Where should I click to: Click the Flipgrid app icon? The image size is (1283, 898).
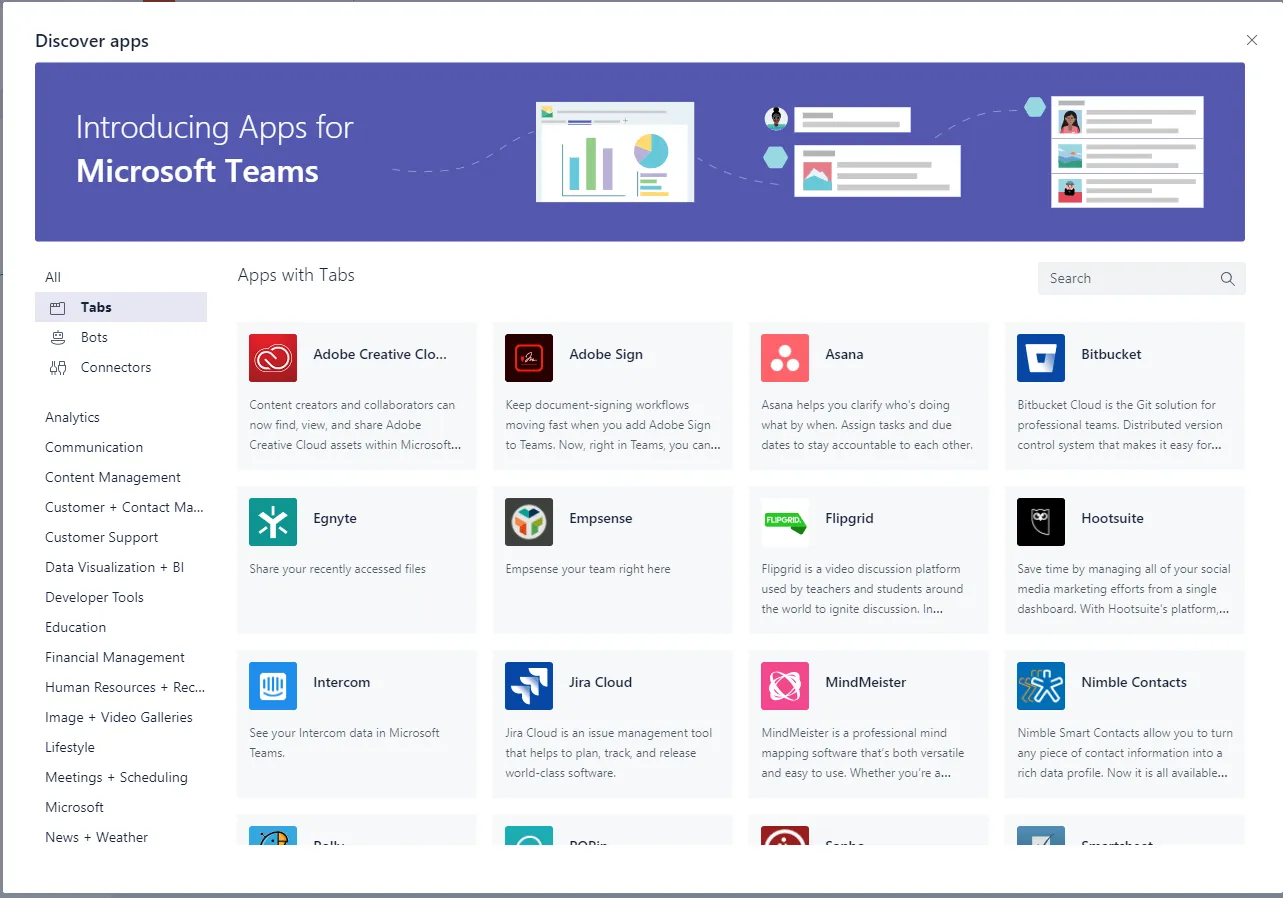[785, 522]
